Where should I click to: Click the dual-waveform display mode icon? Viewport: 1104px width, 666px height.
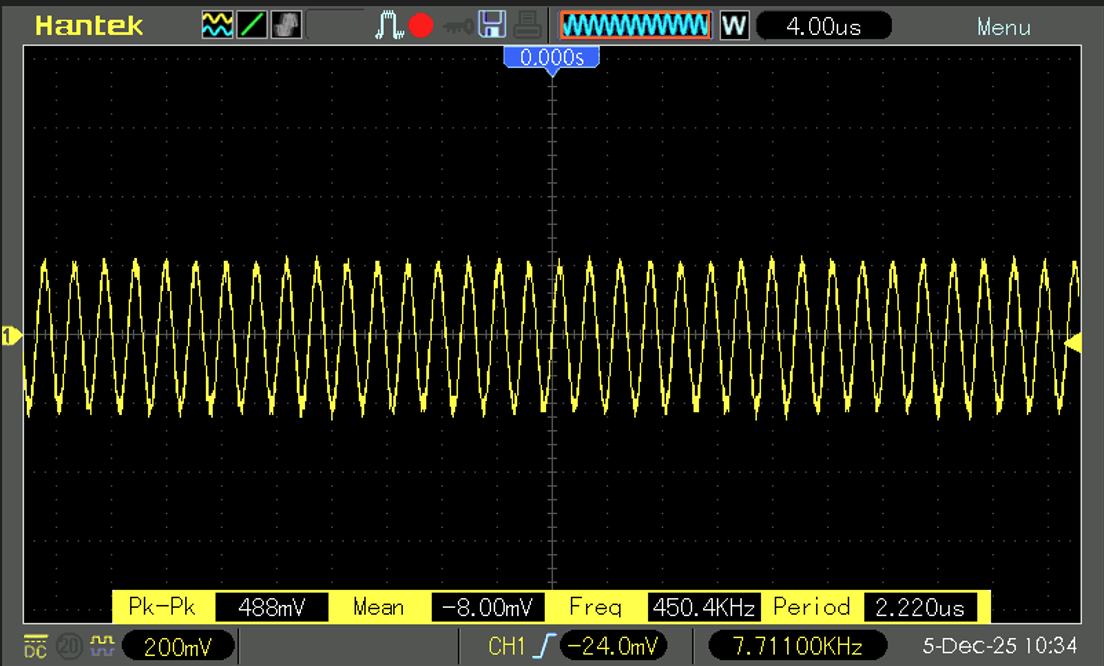[x=217, y=26]
